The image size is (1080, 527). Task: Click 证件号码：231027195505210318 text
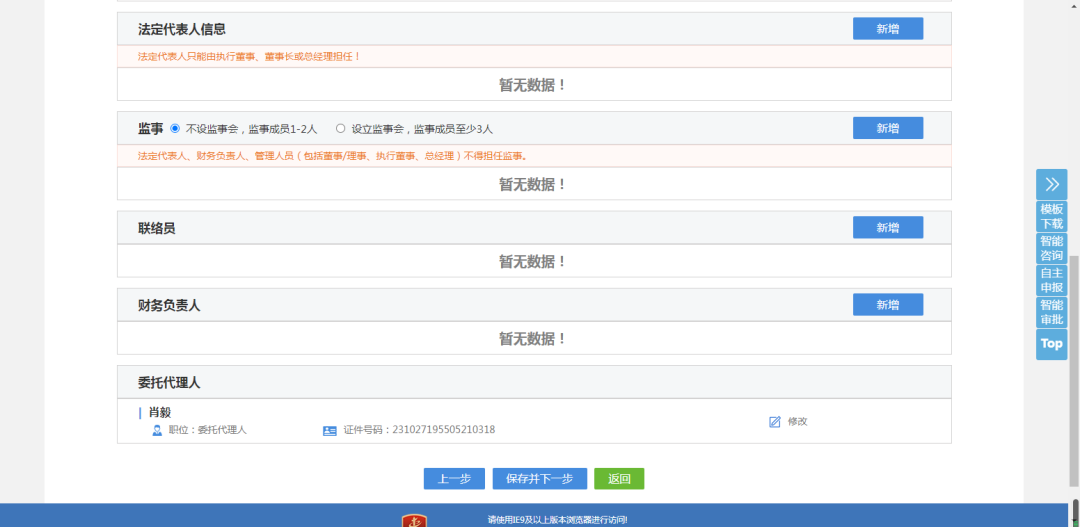tap(419, 430)
